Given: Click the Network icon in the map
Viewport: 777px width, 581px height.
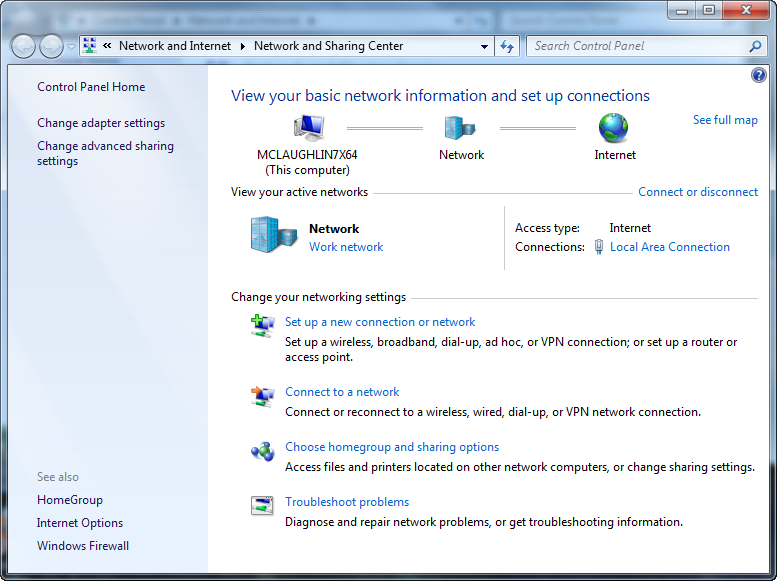Looking at the screenshot, I should [460, 128].
